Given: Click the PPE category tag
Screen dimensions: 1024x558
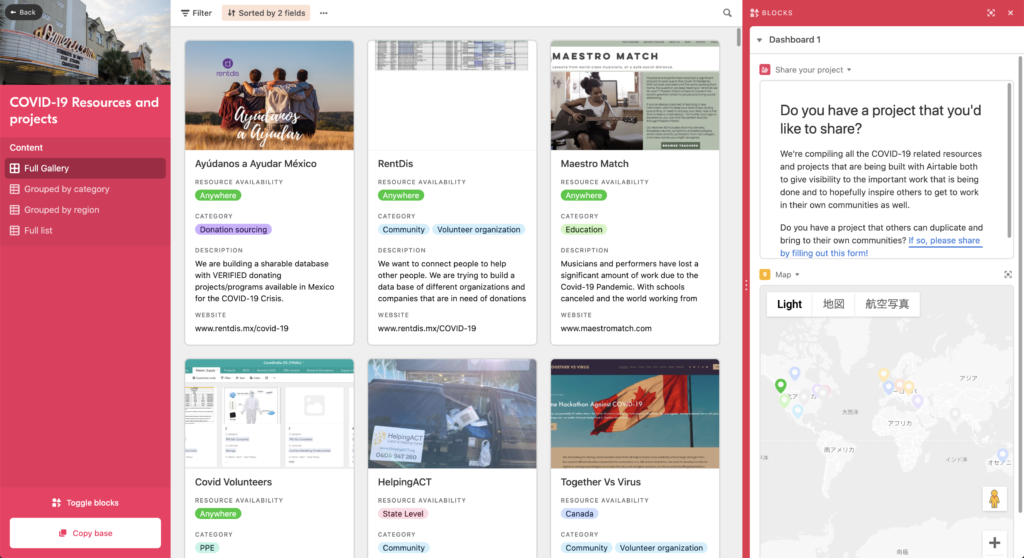Looking at the screenshot, I should coord(207,548).
